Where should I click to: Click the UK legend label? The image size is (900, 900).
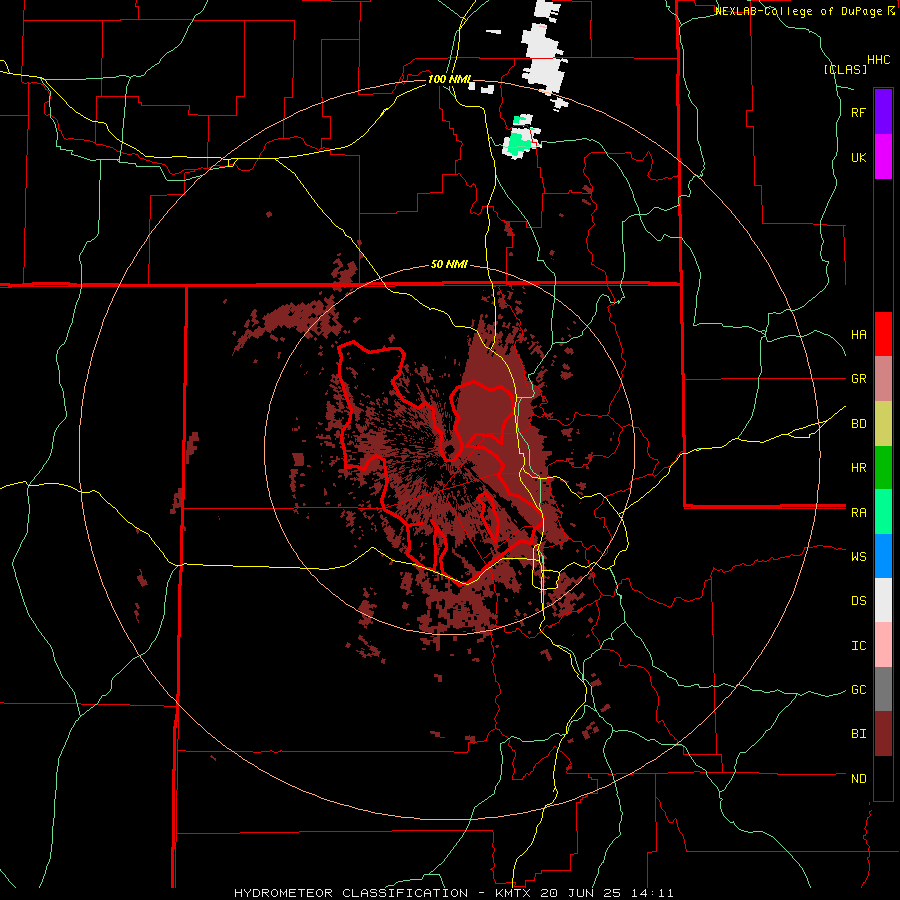coord(859,157)
